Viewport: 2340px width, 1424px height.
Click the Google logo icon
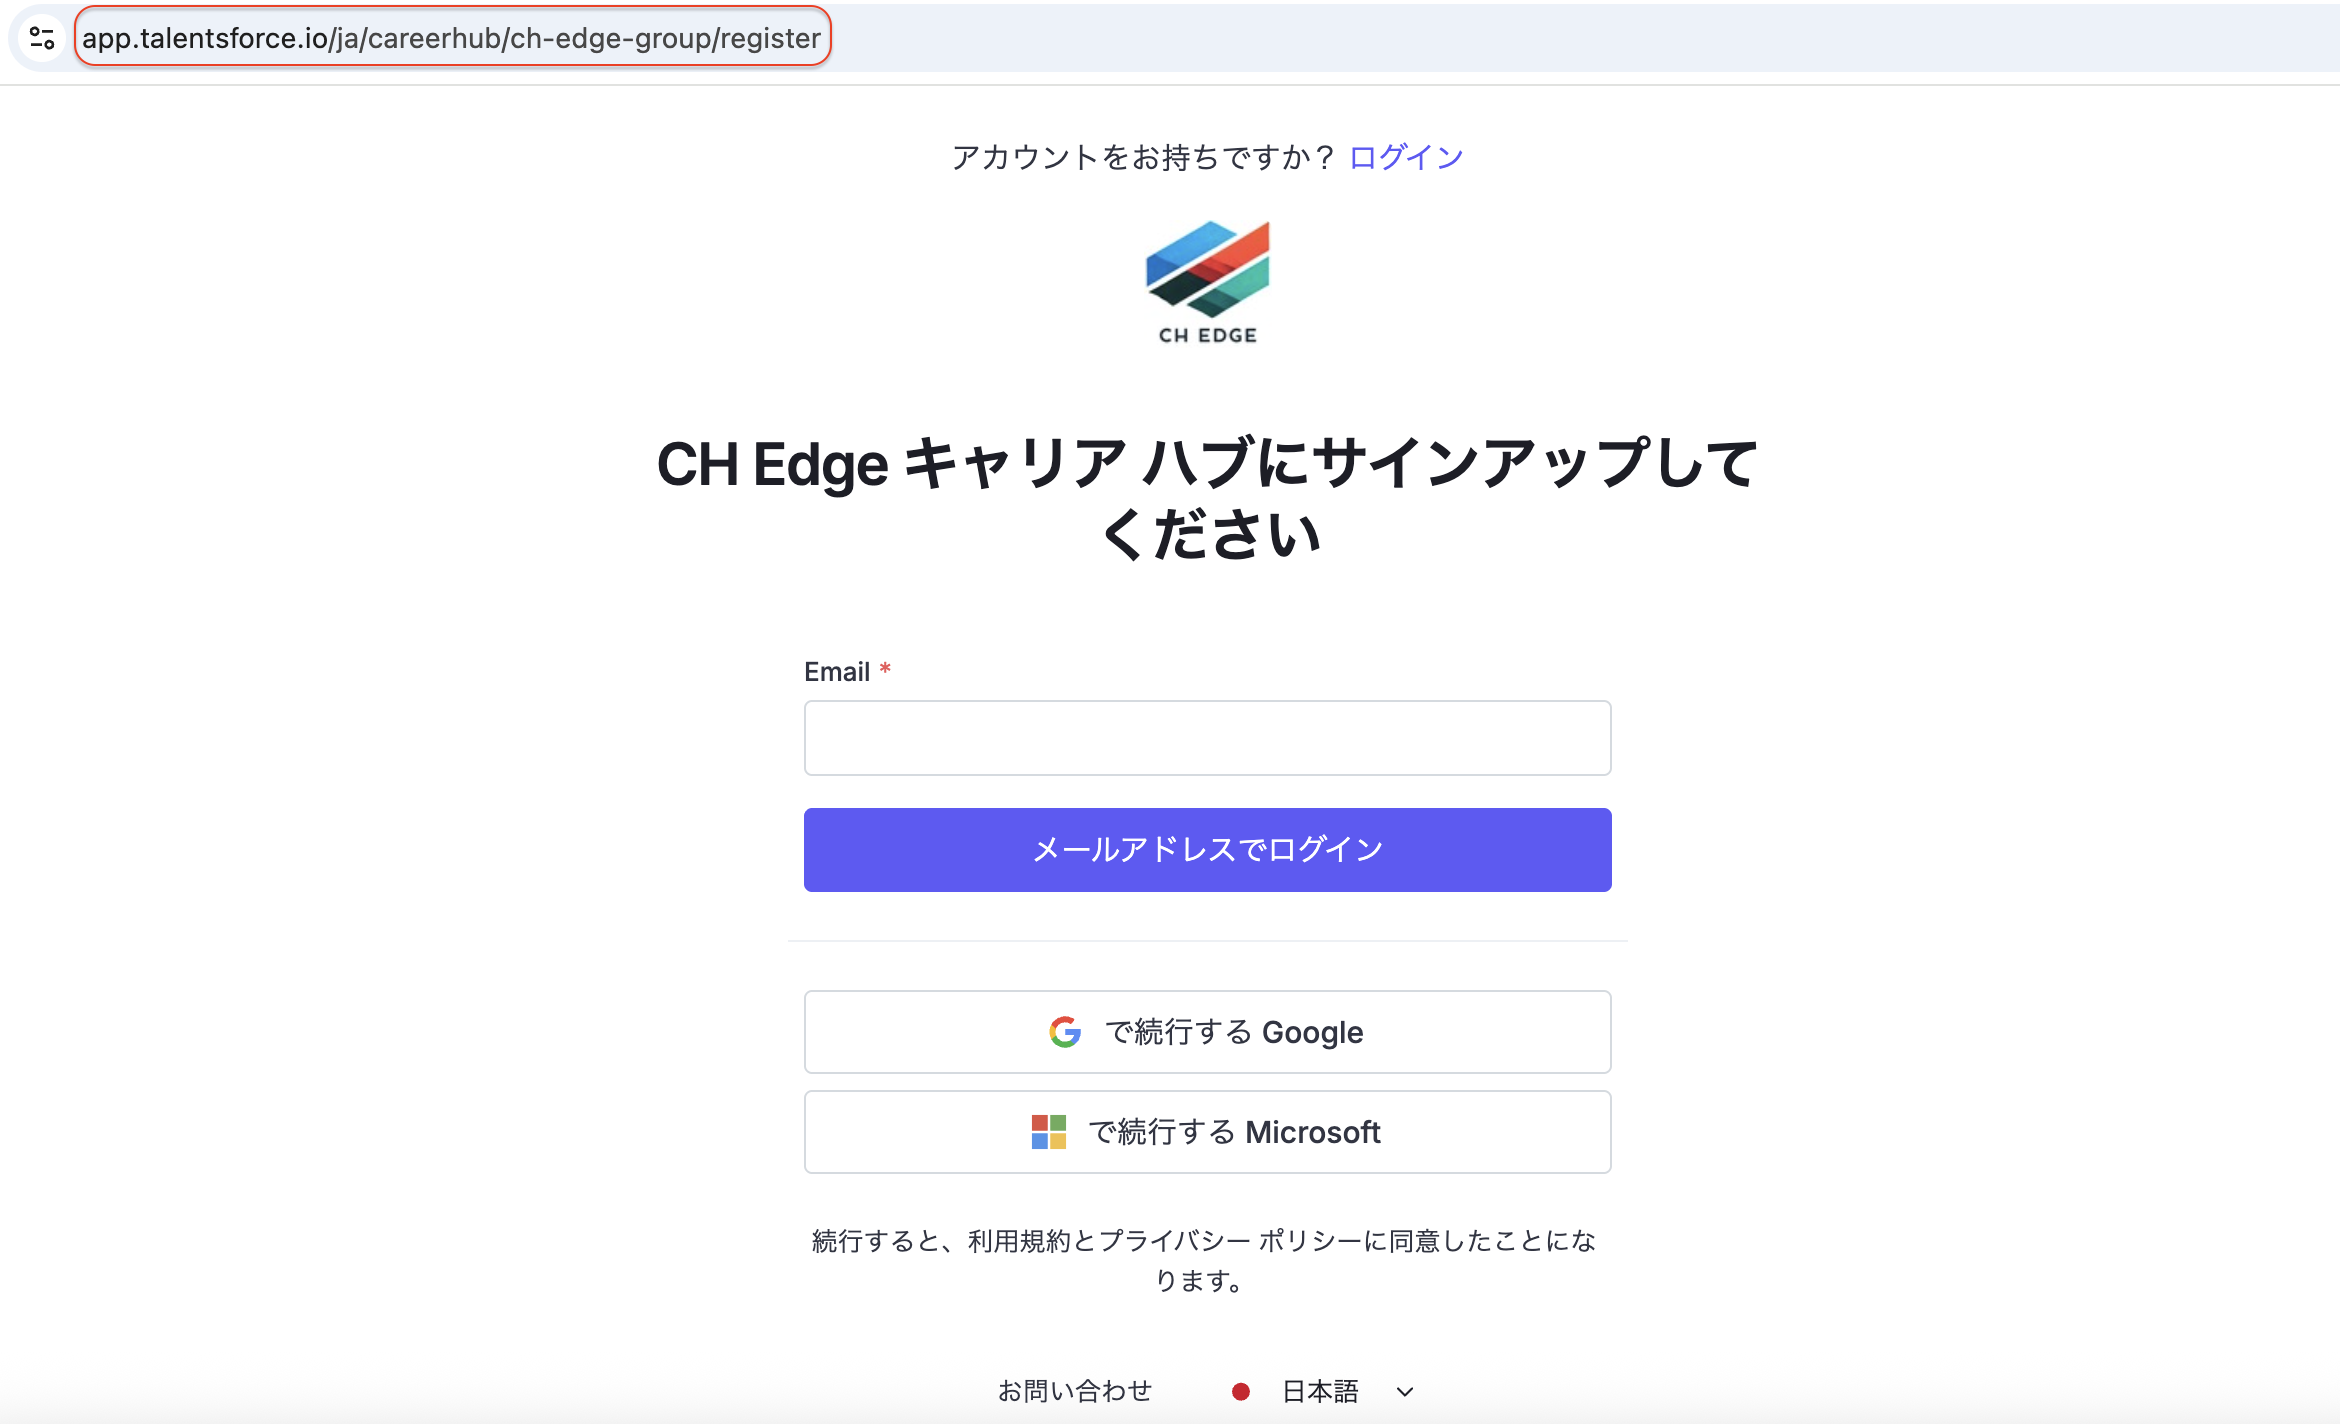[1065, 1032]
